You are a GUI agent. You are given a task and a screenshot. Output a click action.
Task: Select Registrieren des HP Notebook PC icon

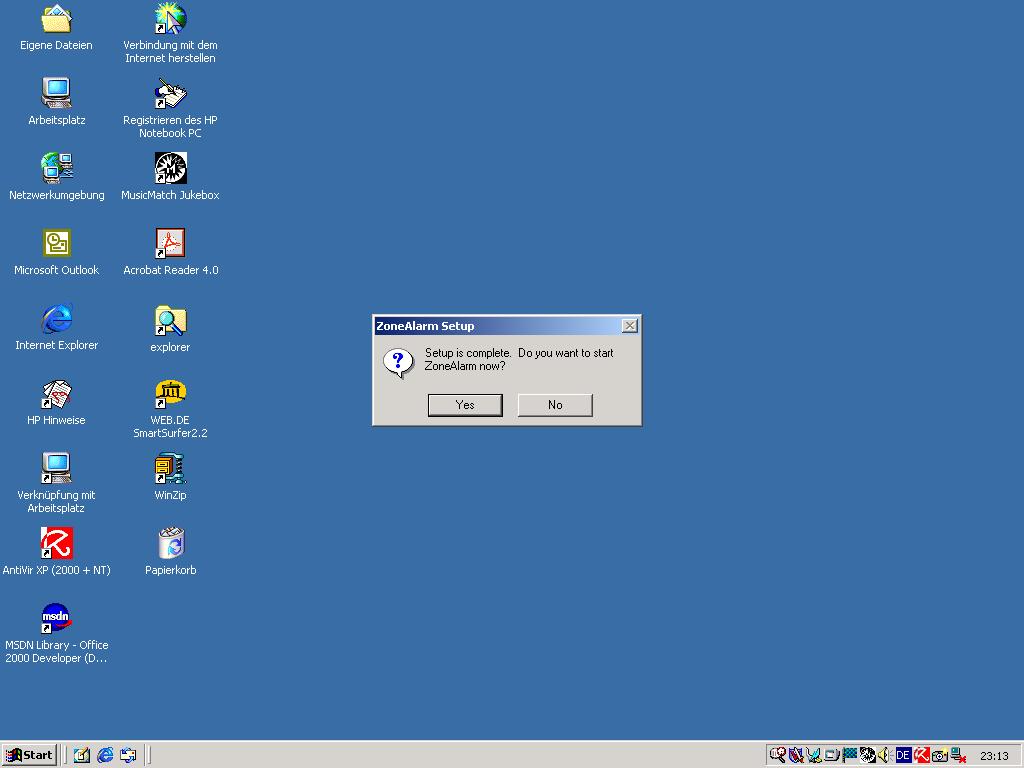coord(170,108)
